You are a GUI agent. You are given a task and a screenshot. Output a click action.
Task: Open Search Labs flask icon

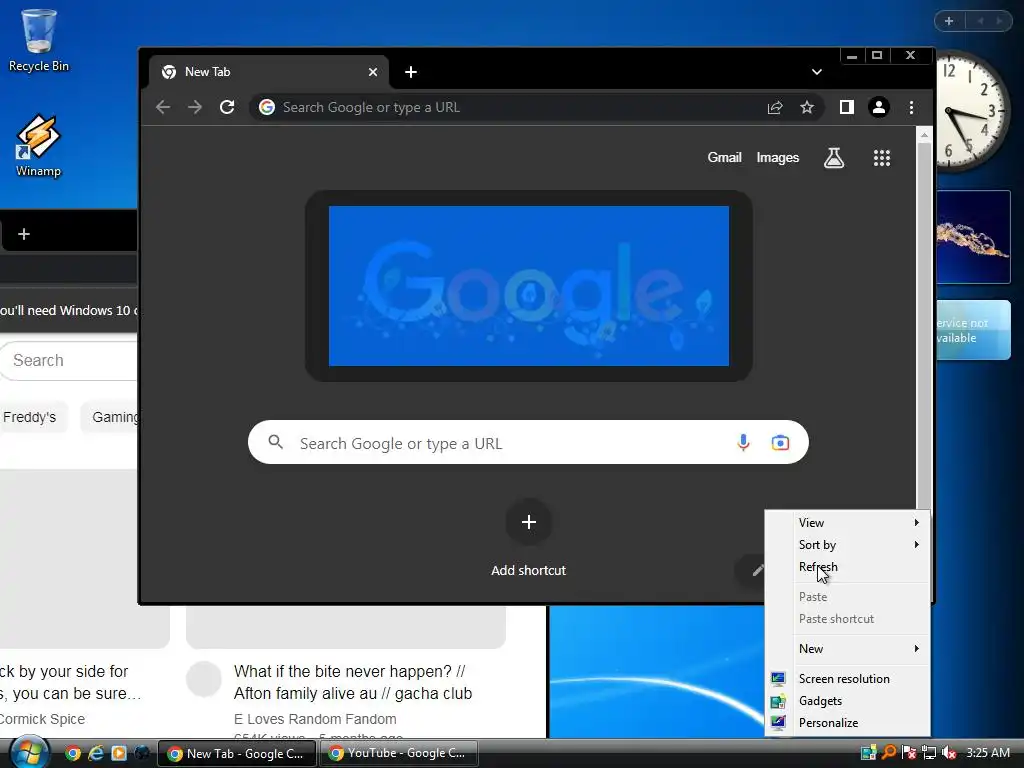(834, 157)
